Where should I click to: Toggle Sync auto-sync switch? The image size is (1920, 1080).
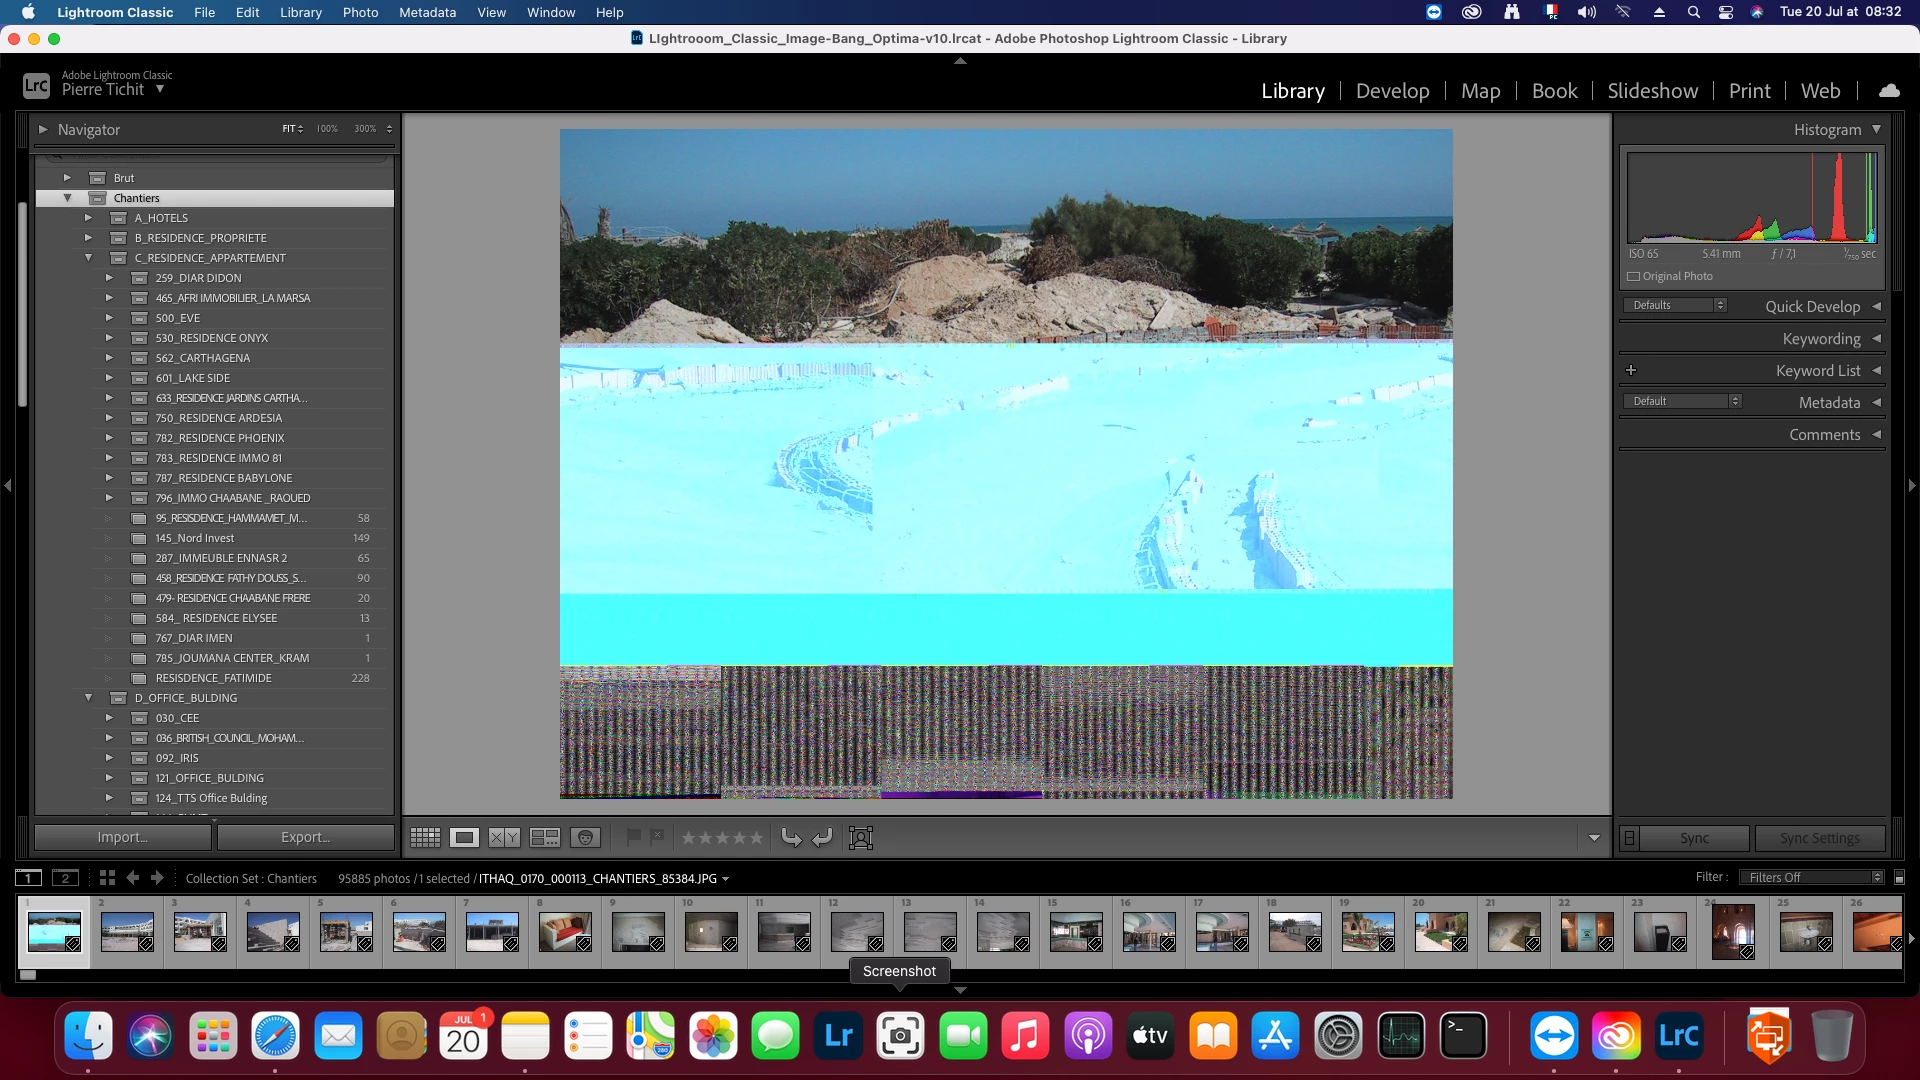pos(1629,838)
